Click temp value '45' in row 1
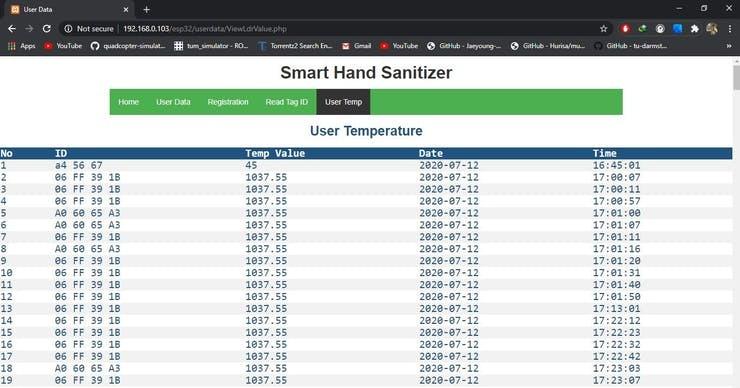This screenshot has width=740, height=388. (251, 166)
